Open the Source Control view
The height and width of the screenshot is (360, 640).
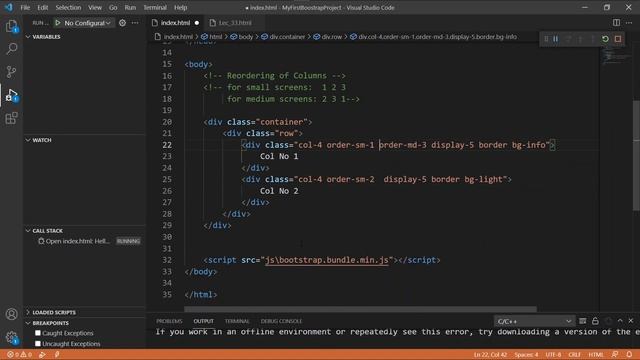click(11, 72)
